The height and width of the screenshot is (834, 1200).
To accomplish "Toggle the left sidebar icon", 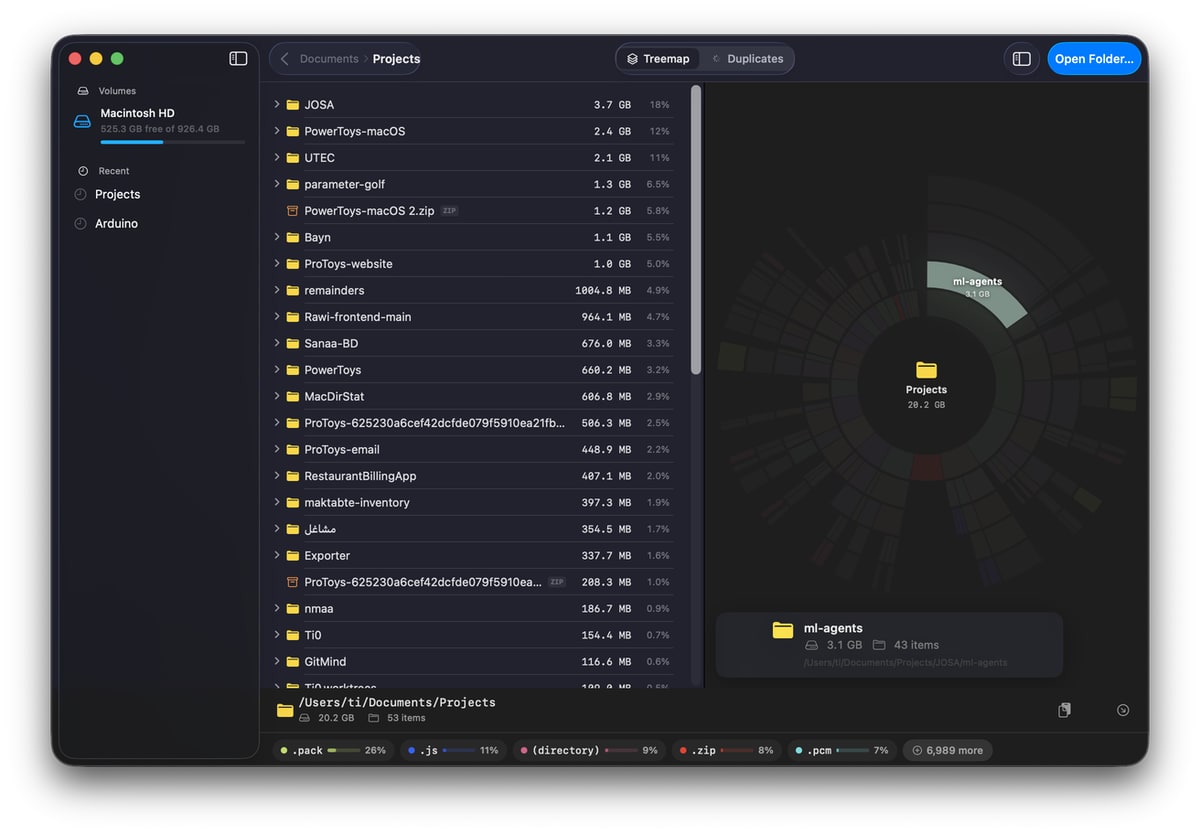I will pyautogui.click(x=238, y=59).
